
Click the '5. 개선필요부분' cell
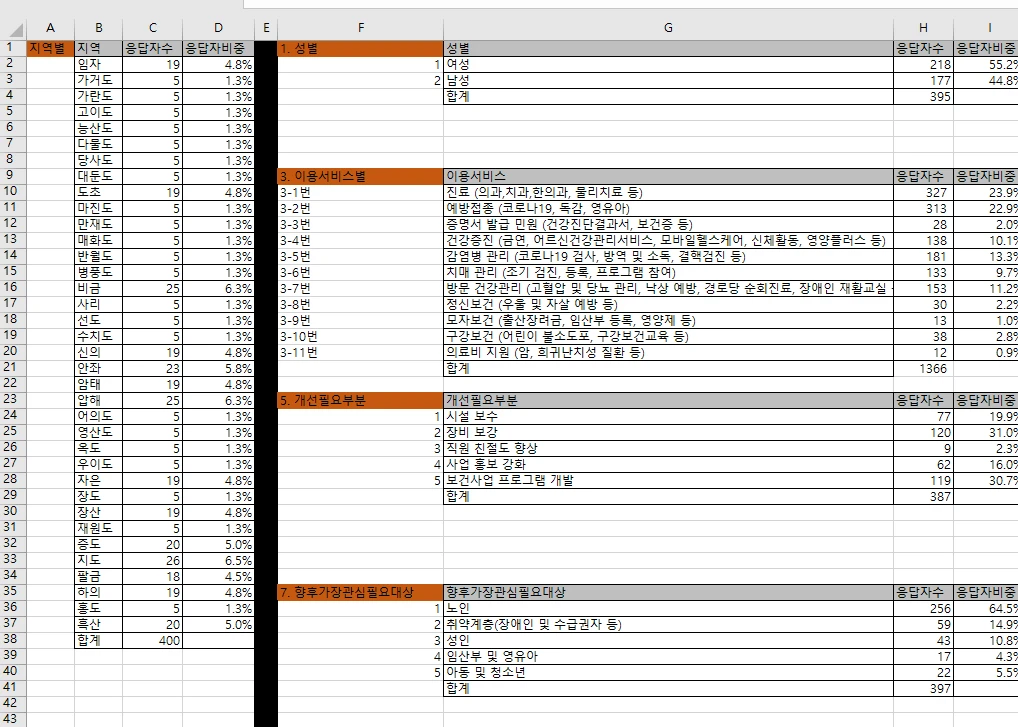click(x=360, y=400)
